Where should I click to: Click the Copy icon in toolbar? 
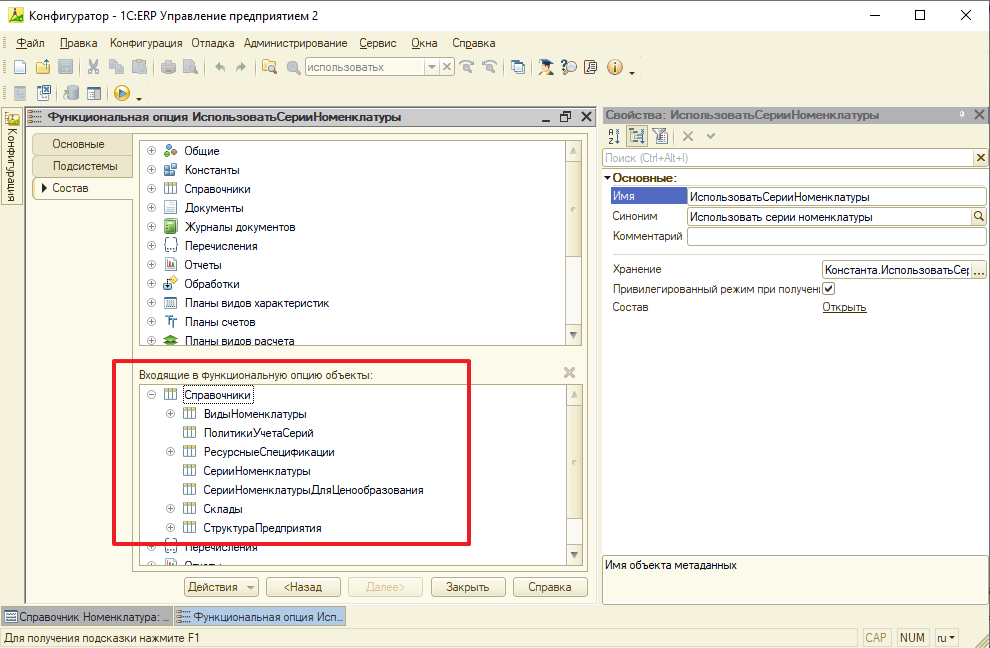click(x=116, y=67)
